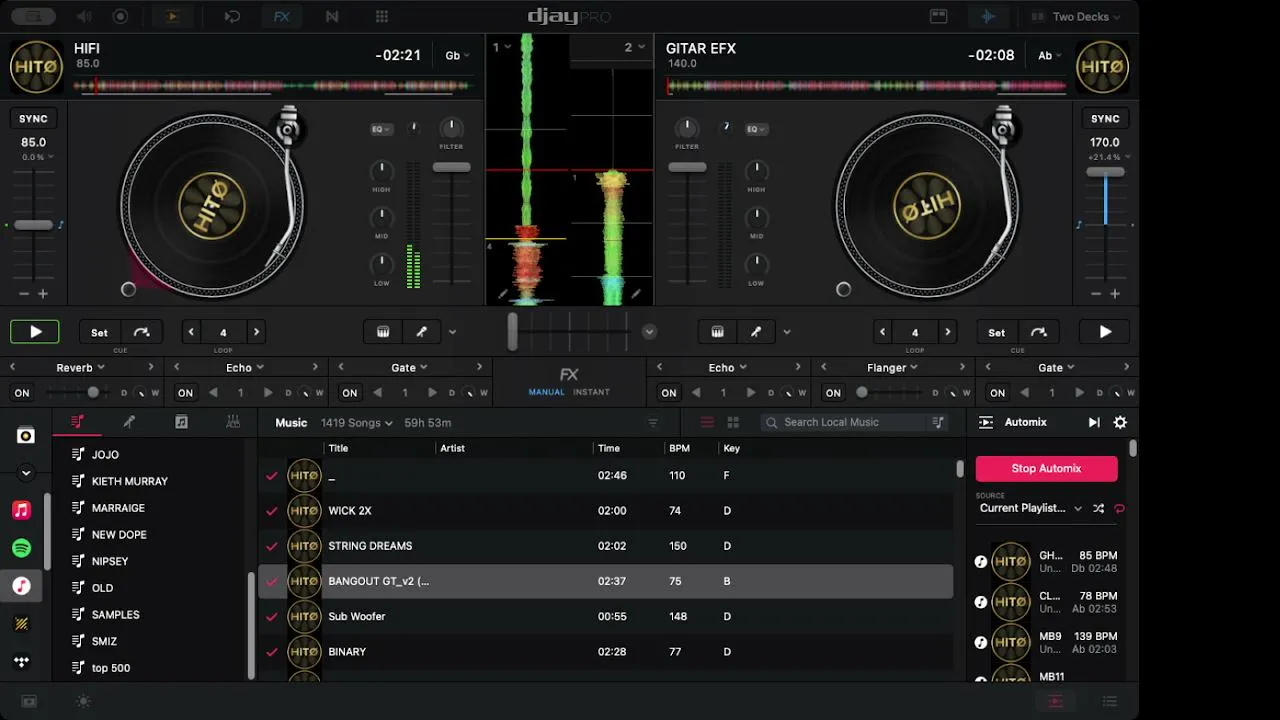Click the record icon in the top toolbar
Image resolution: width=1280 pixels, height=720 pixels.
pyautogui.click(x=121, y=16)
